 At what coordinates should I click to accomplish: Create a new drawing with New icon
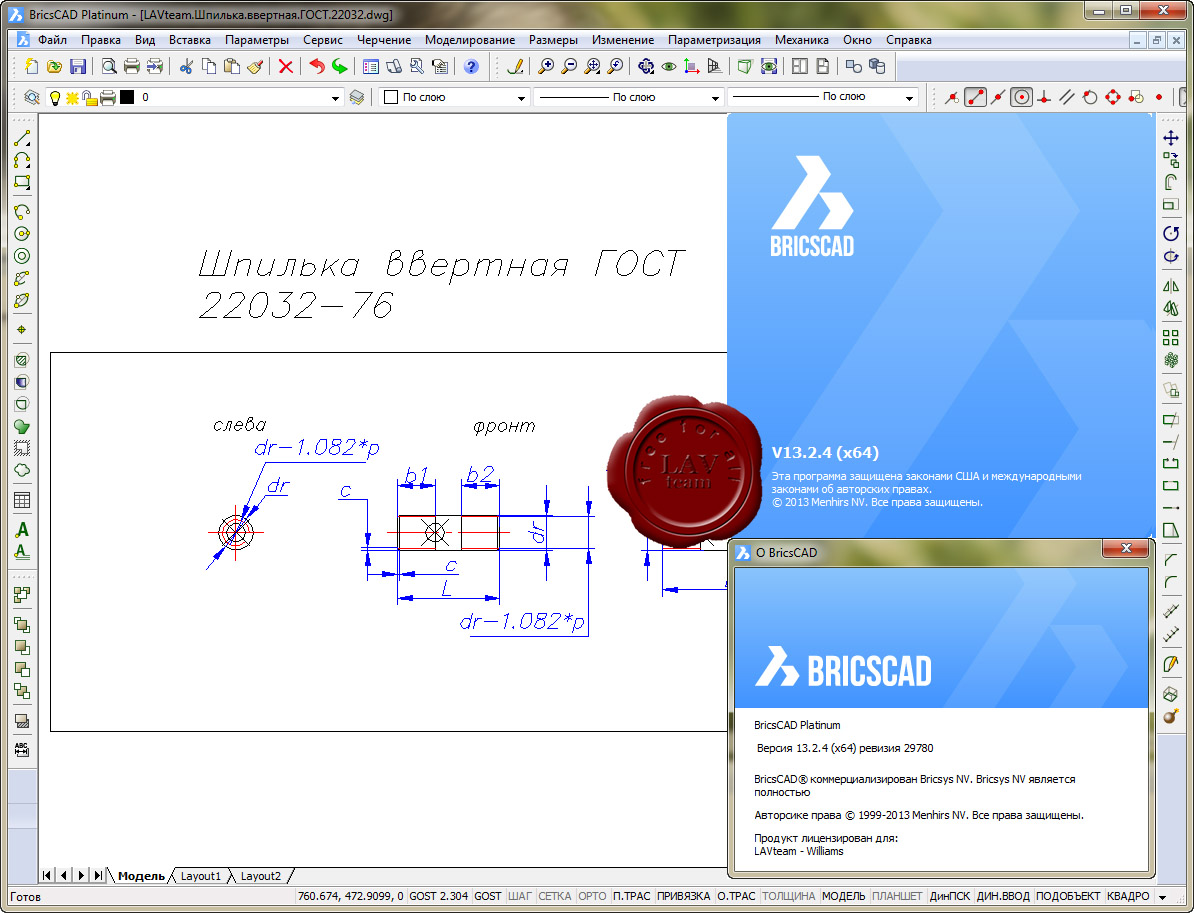coord(31,66)
